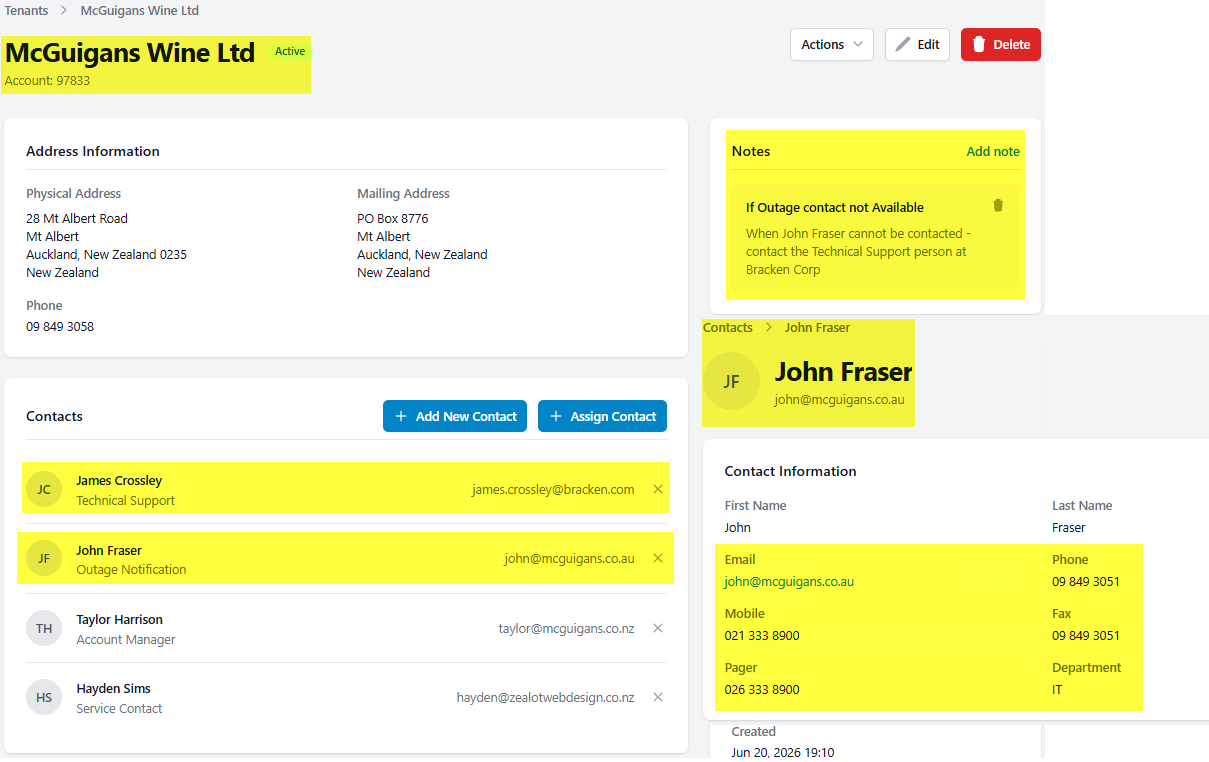Click the Technical Support role label

pyautogui.click(x=126, y=500)
